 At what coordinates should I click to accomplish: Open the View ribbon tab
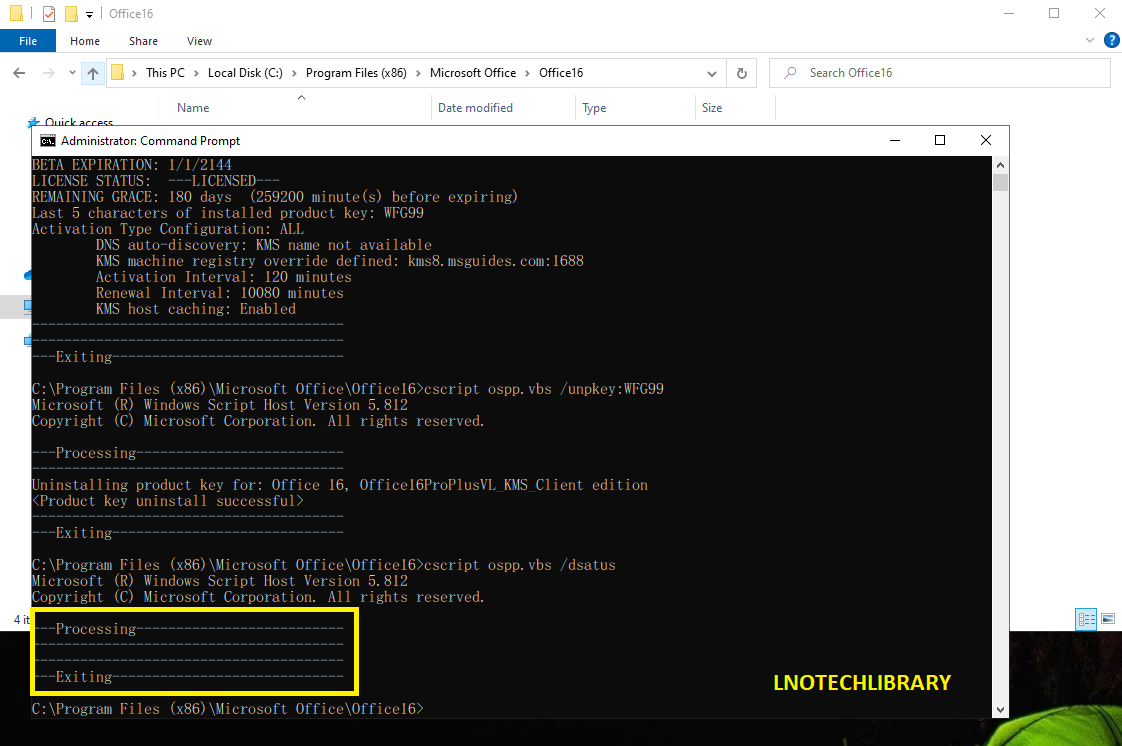pos(199,41)
